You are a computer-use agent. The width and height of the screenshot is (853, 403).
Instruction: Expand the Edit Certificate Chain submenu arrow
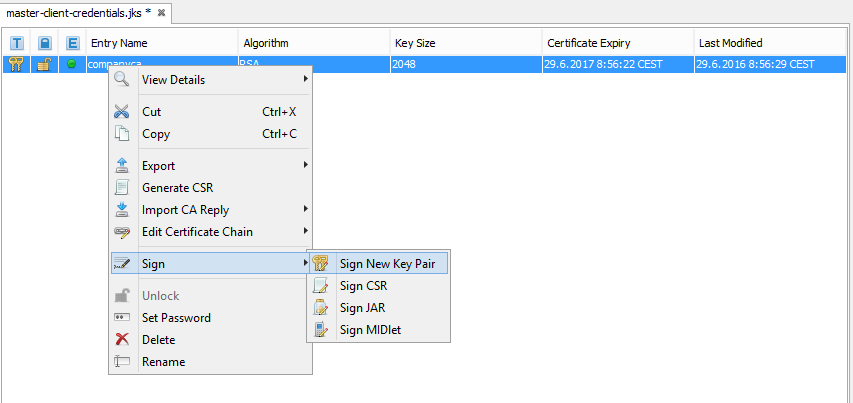(x=305, y=232)
